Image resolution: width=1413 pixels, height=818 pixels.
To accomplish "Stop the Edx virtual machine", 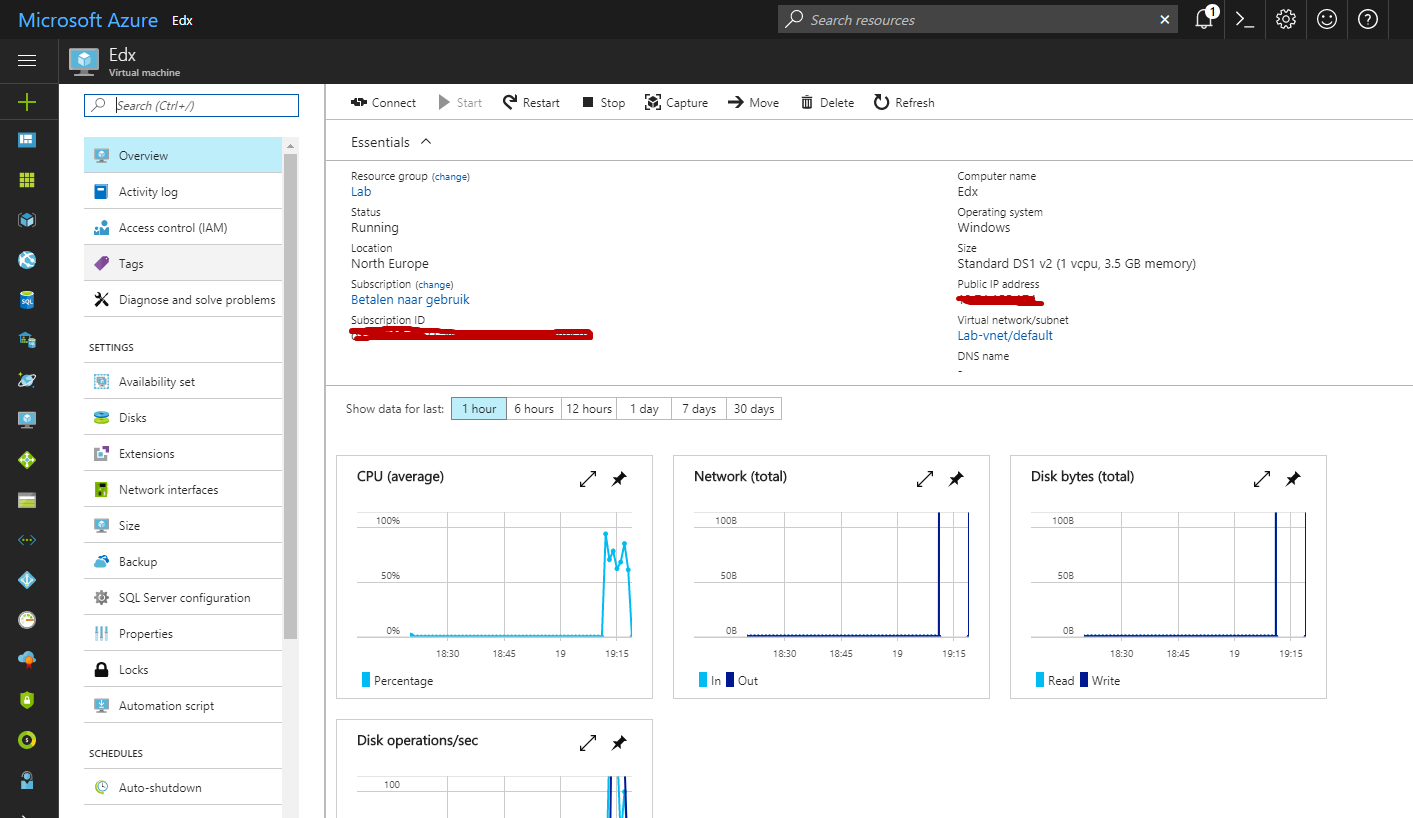I will click(603, 101).
